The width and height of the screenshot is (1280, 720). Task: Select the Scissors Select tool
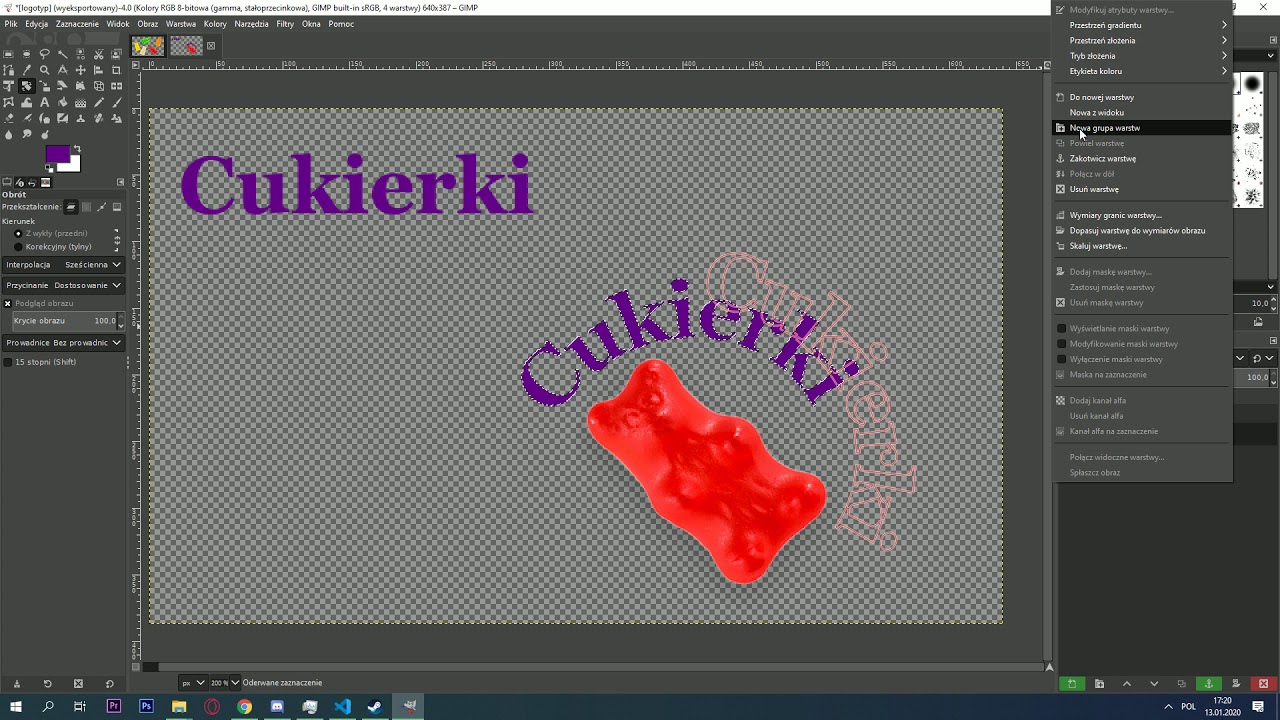pyautogui.click(x=98, y=54)
